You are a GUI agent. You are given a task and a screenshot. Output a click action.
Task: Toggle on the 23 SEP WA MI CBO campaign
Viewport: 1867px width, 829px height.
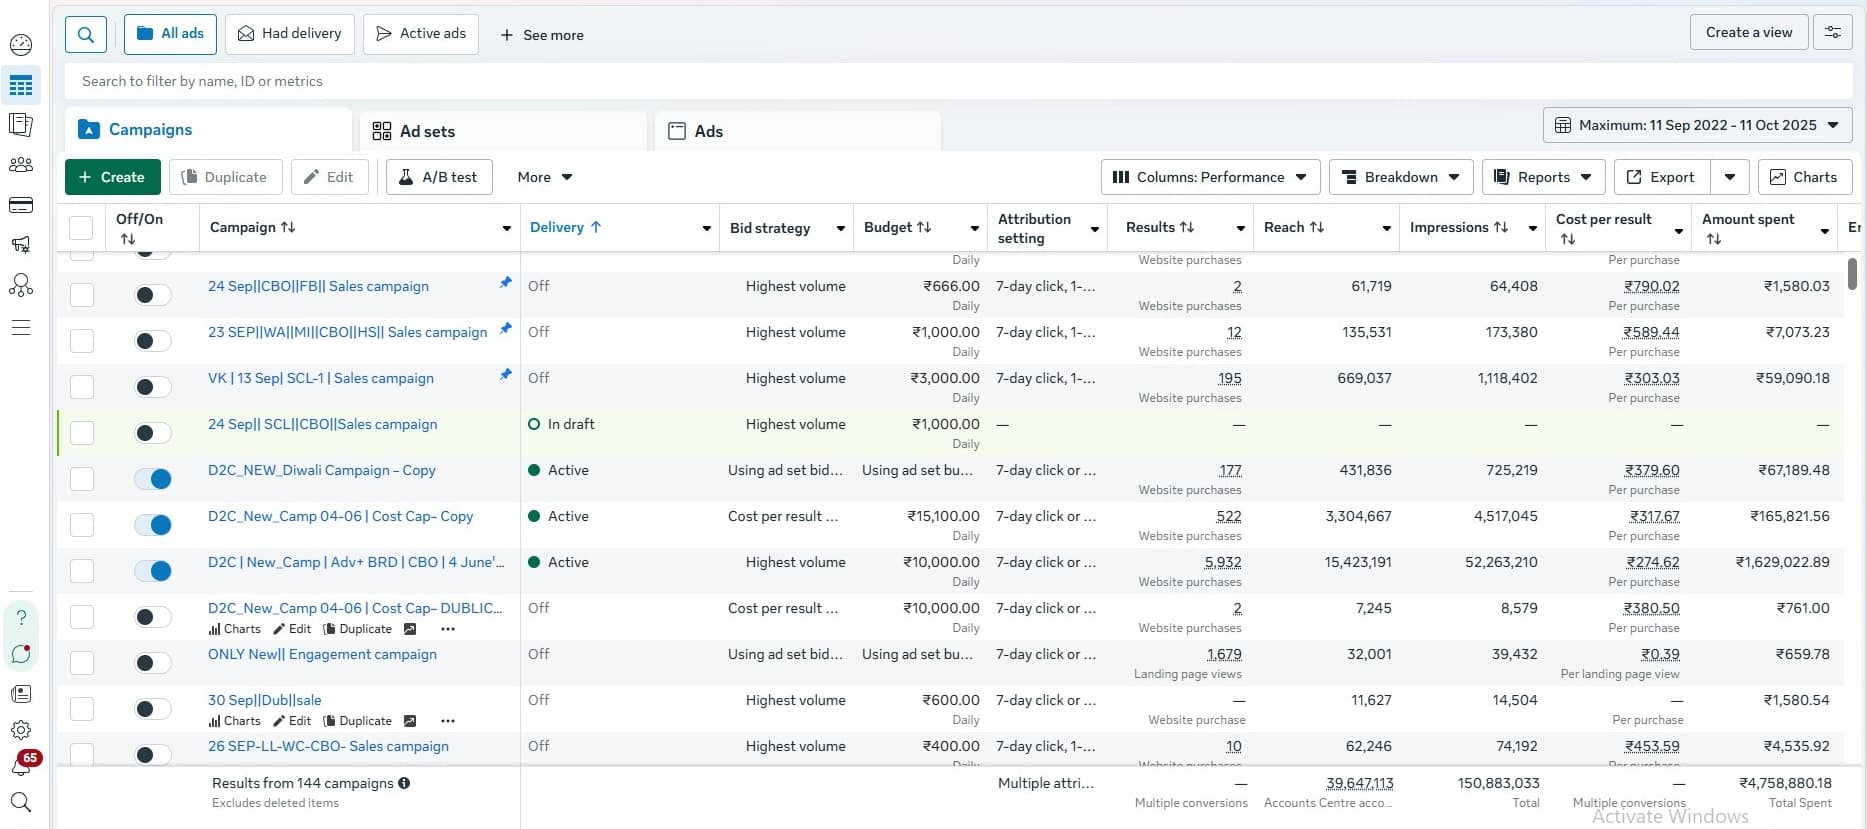pos(153,341)
